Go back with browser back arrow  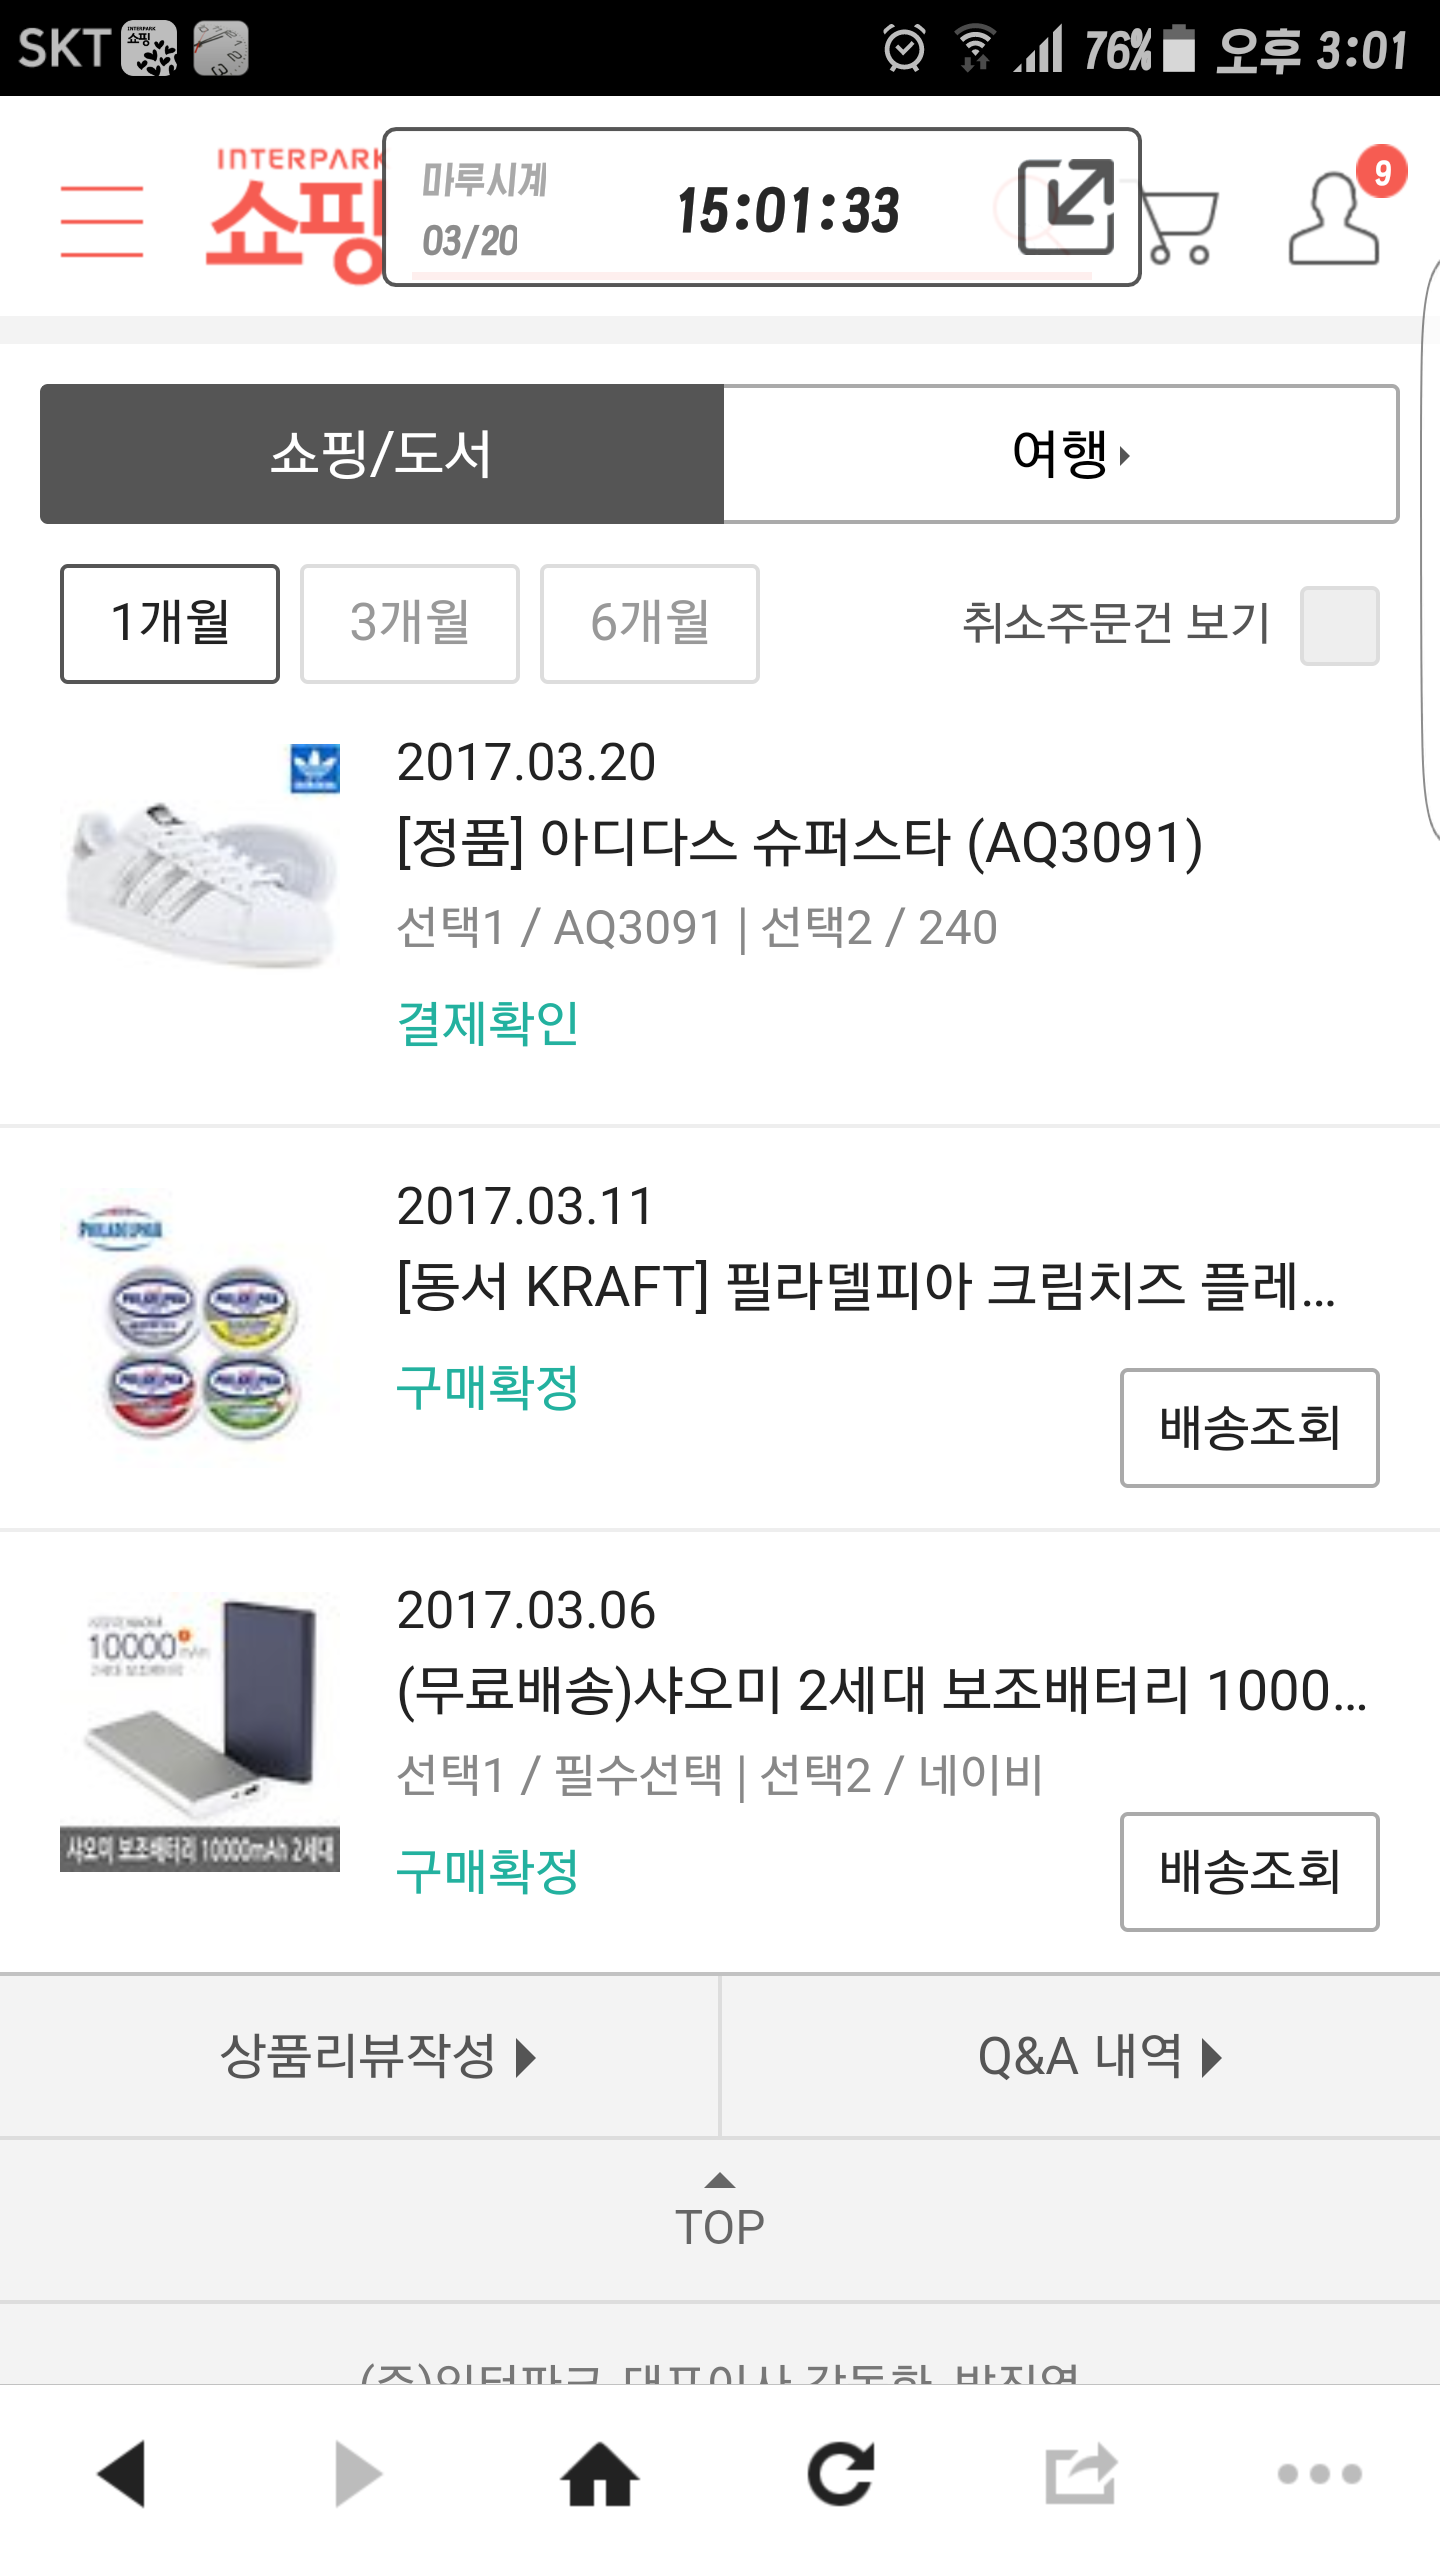coord(122,2474)
